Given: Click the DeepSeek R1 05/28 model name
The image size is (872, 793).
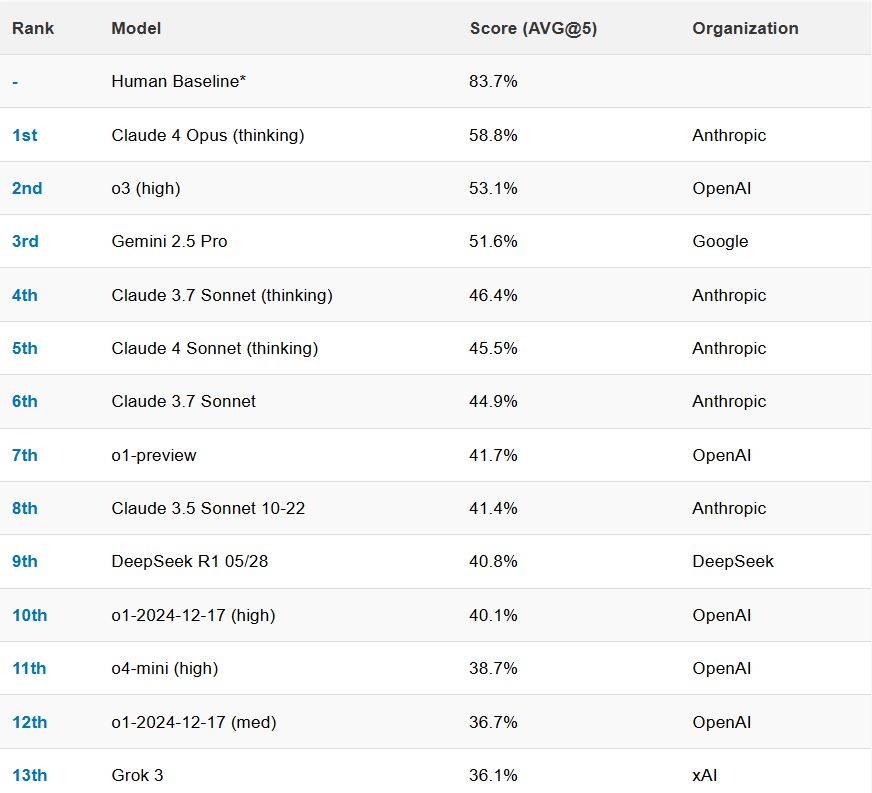Looking at the screenshot, I should click(x=190, y=561).
